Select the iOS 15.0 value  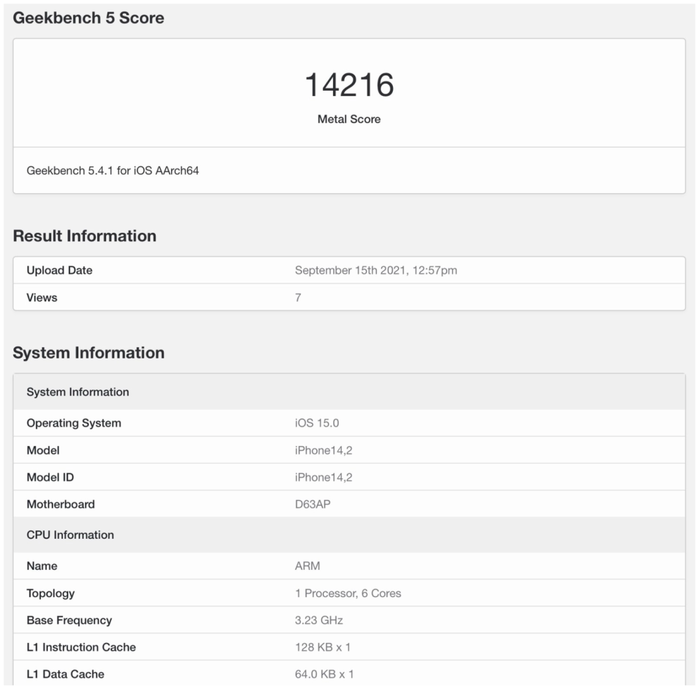(x=317, y=423)
